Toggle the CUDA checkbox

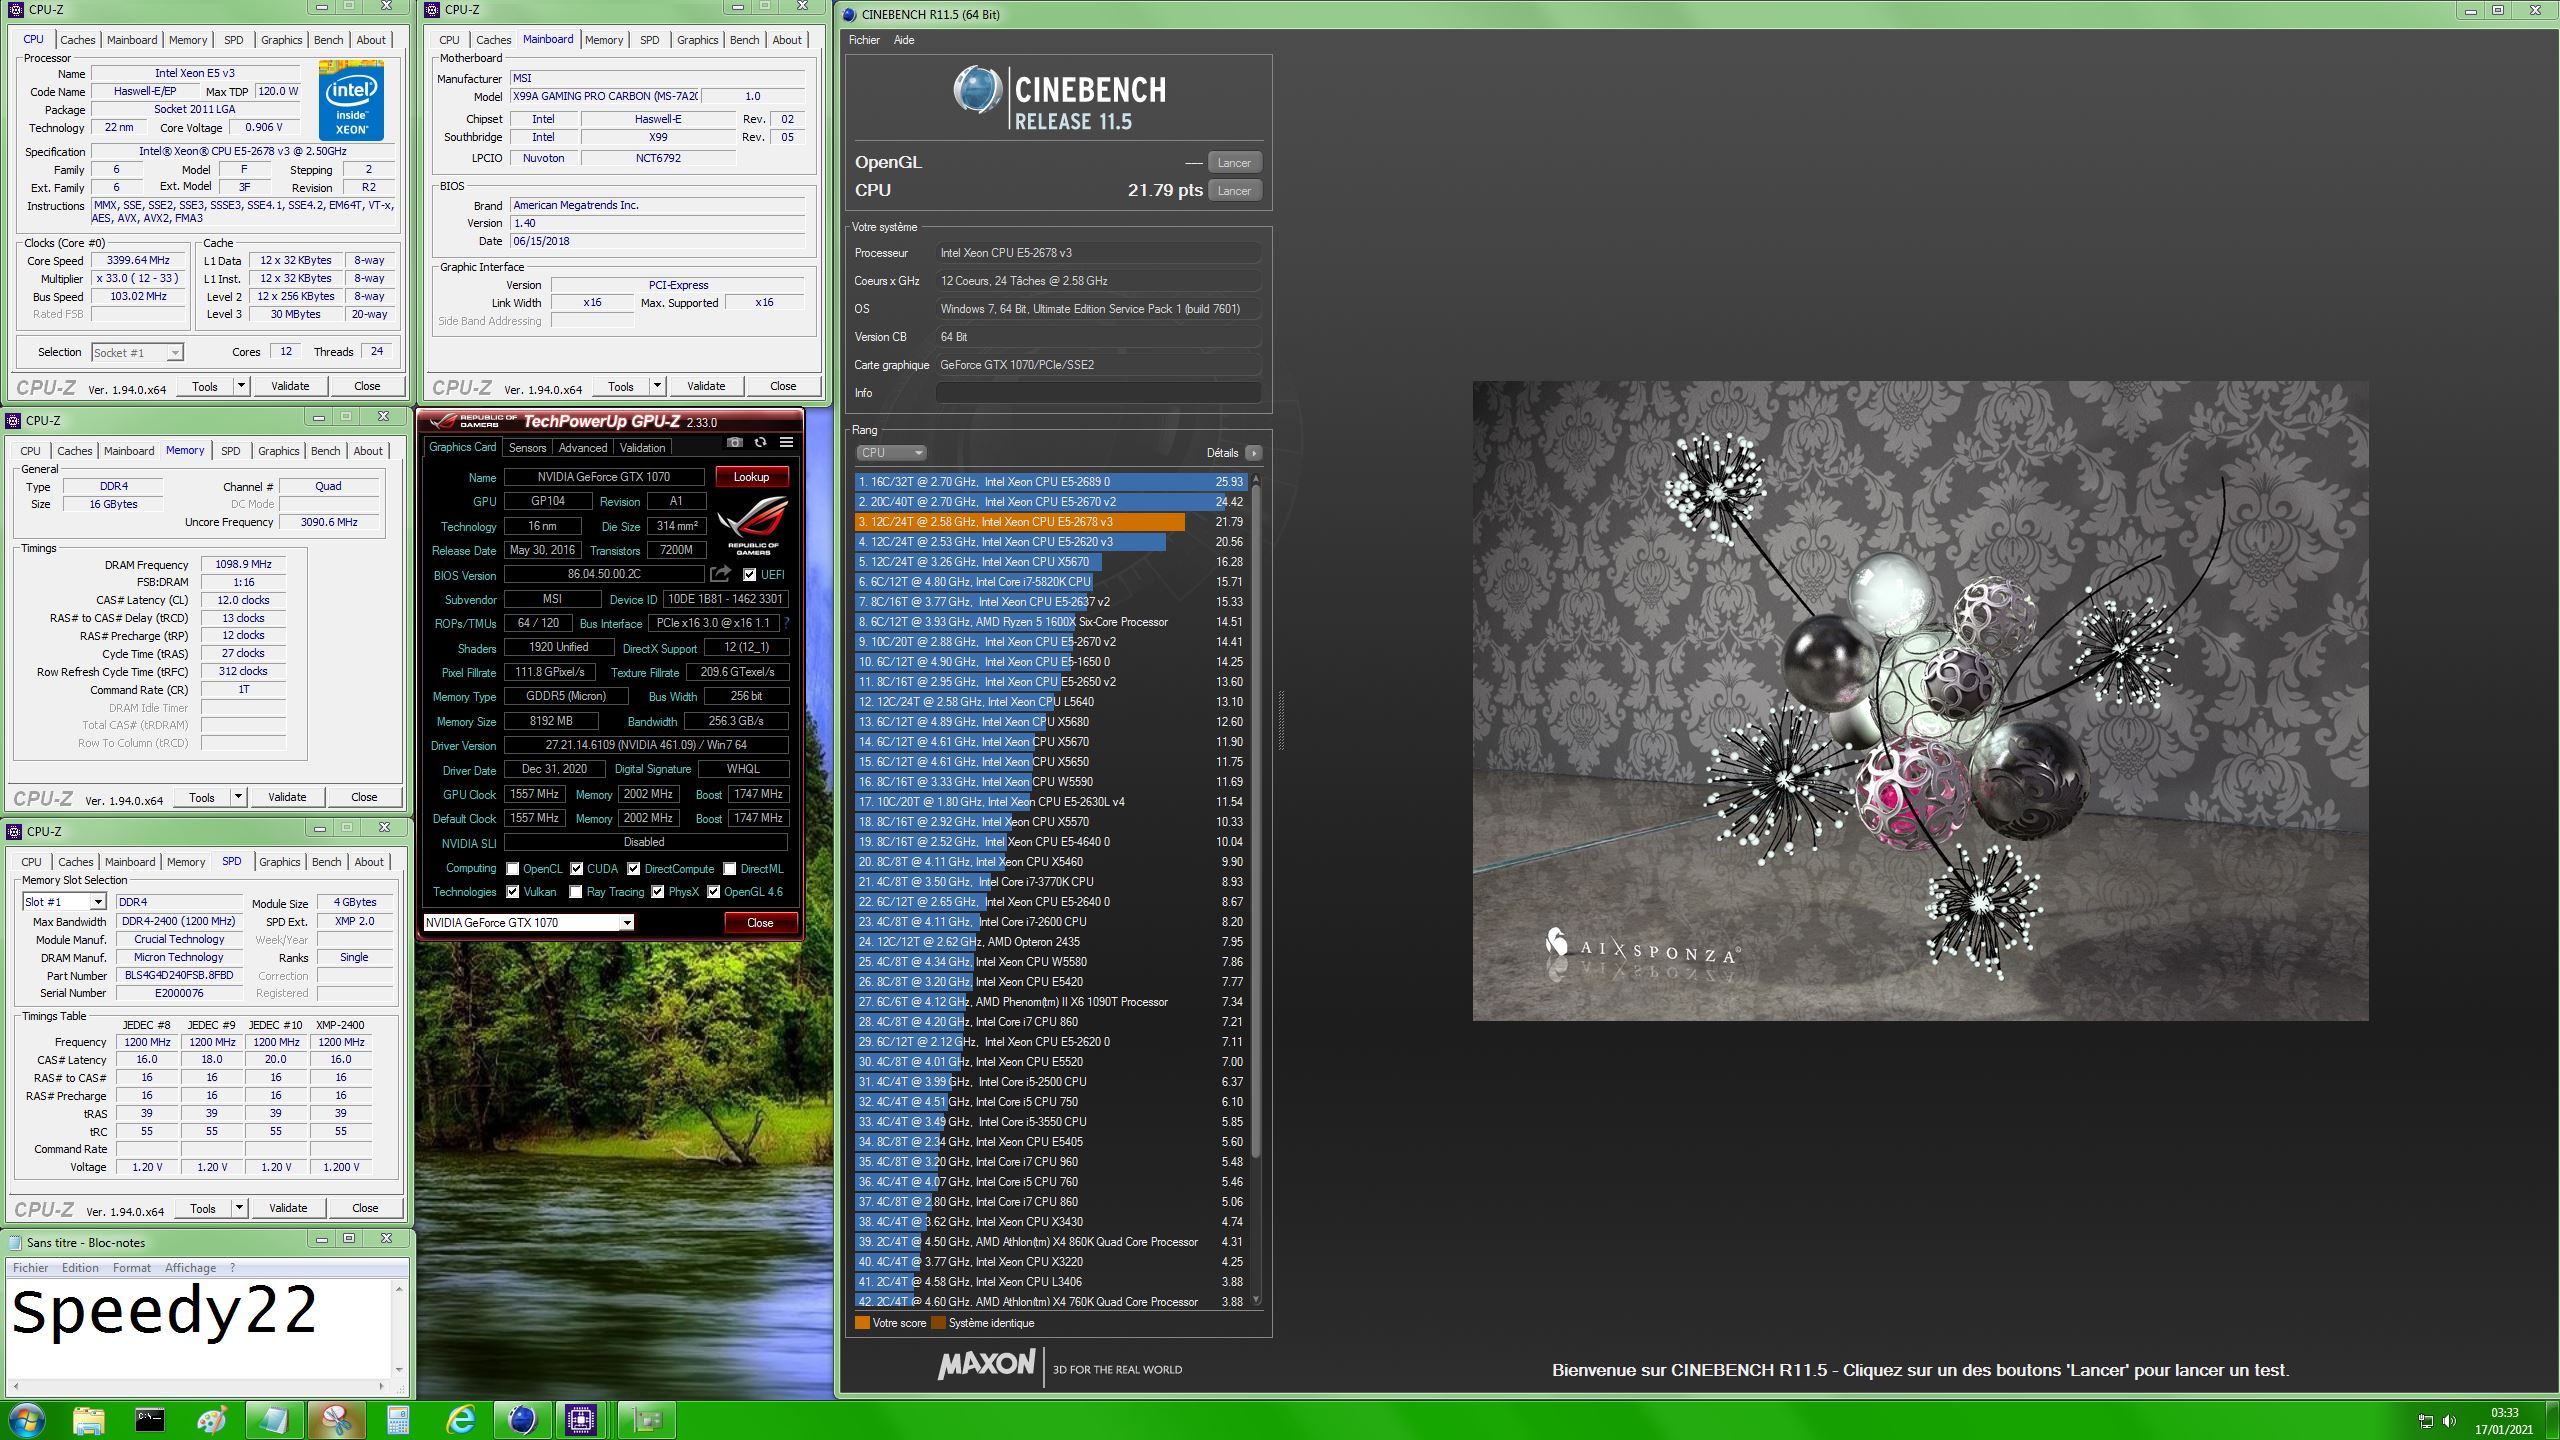tap(576, 869)
